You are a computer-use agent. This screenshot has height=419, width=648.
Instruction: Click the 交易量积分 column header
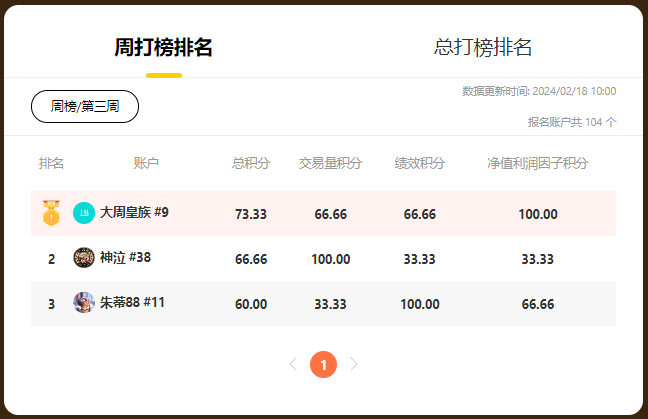pos(331,163)
